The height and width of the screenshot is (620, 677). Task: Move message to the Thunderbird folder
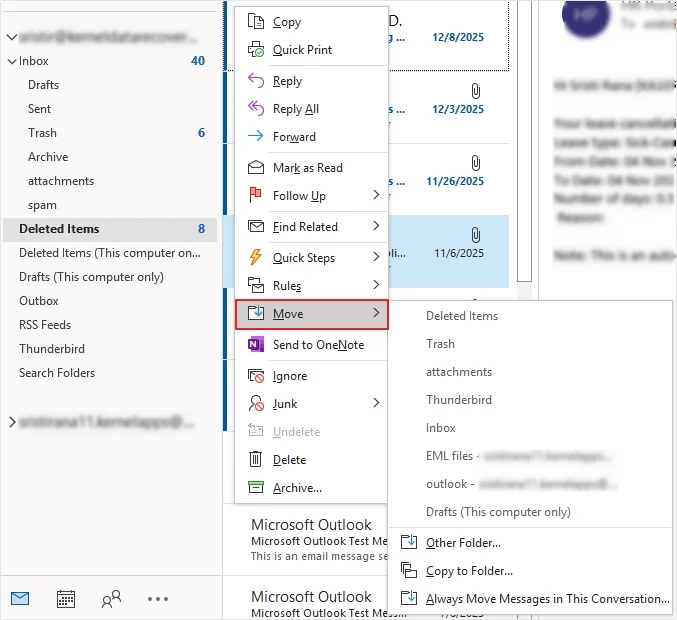coord(457,400)
